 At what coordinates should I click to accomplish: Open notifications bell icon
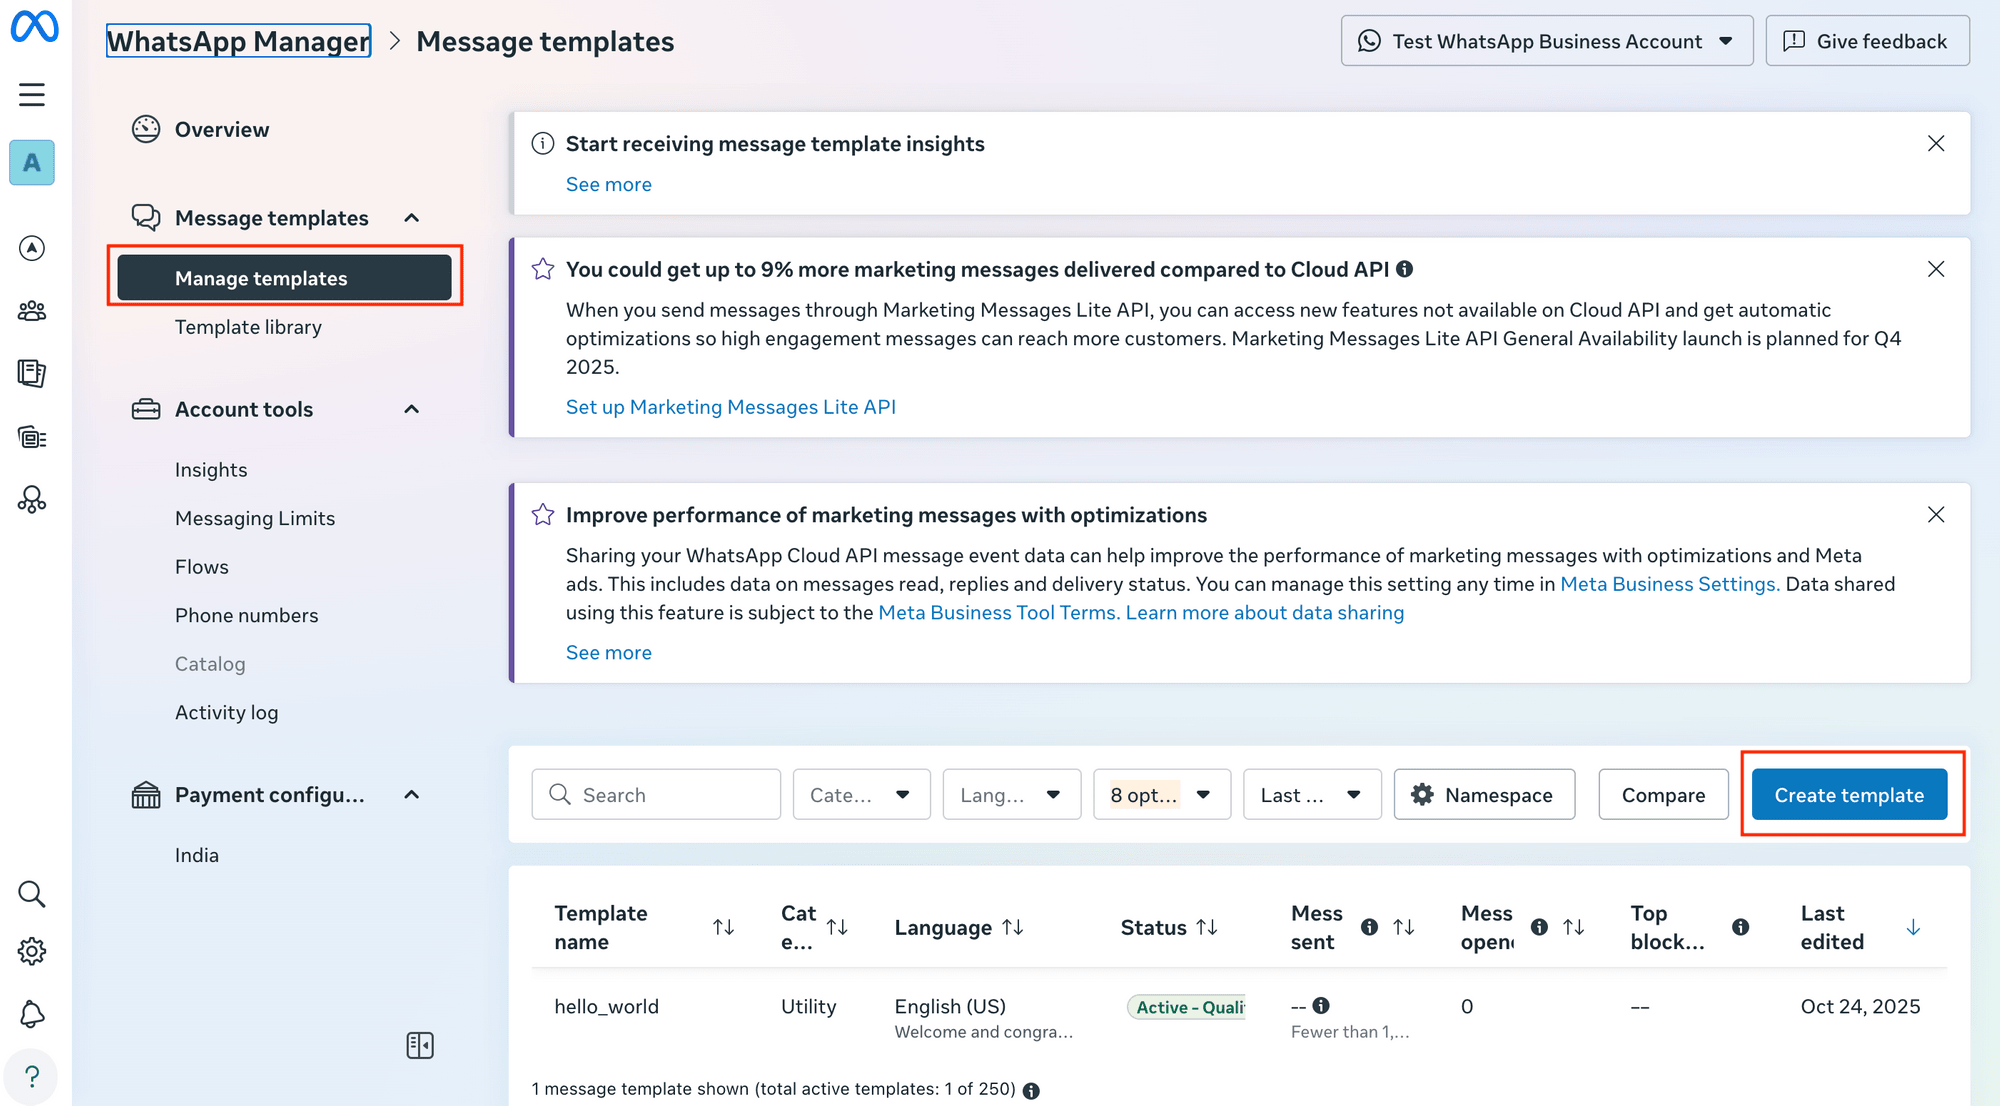[x=32, y=1014]
